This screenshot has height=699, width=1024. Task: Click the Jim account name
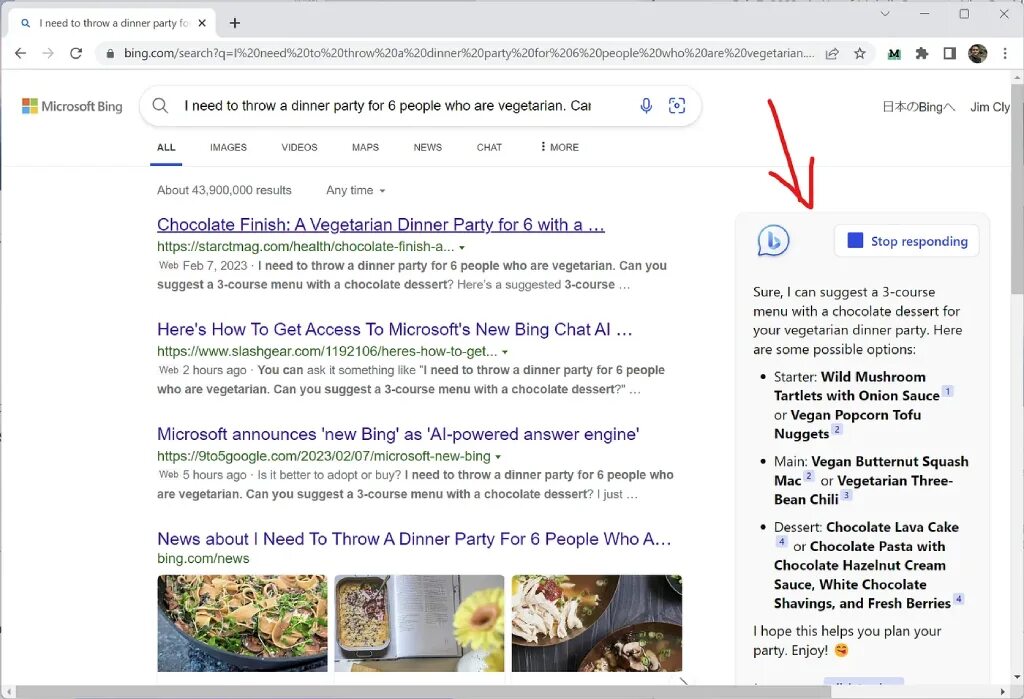coord(990,106)
